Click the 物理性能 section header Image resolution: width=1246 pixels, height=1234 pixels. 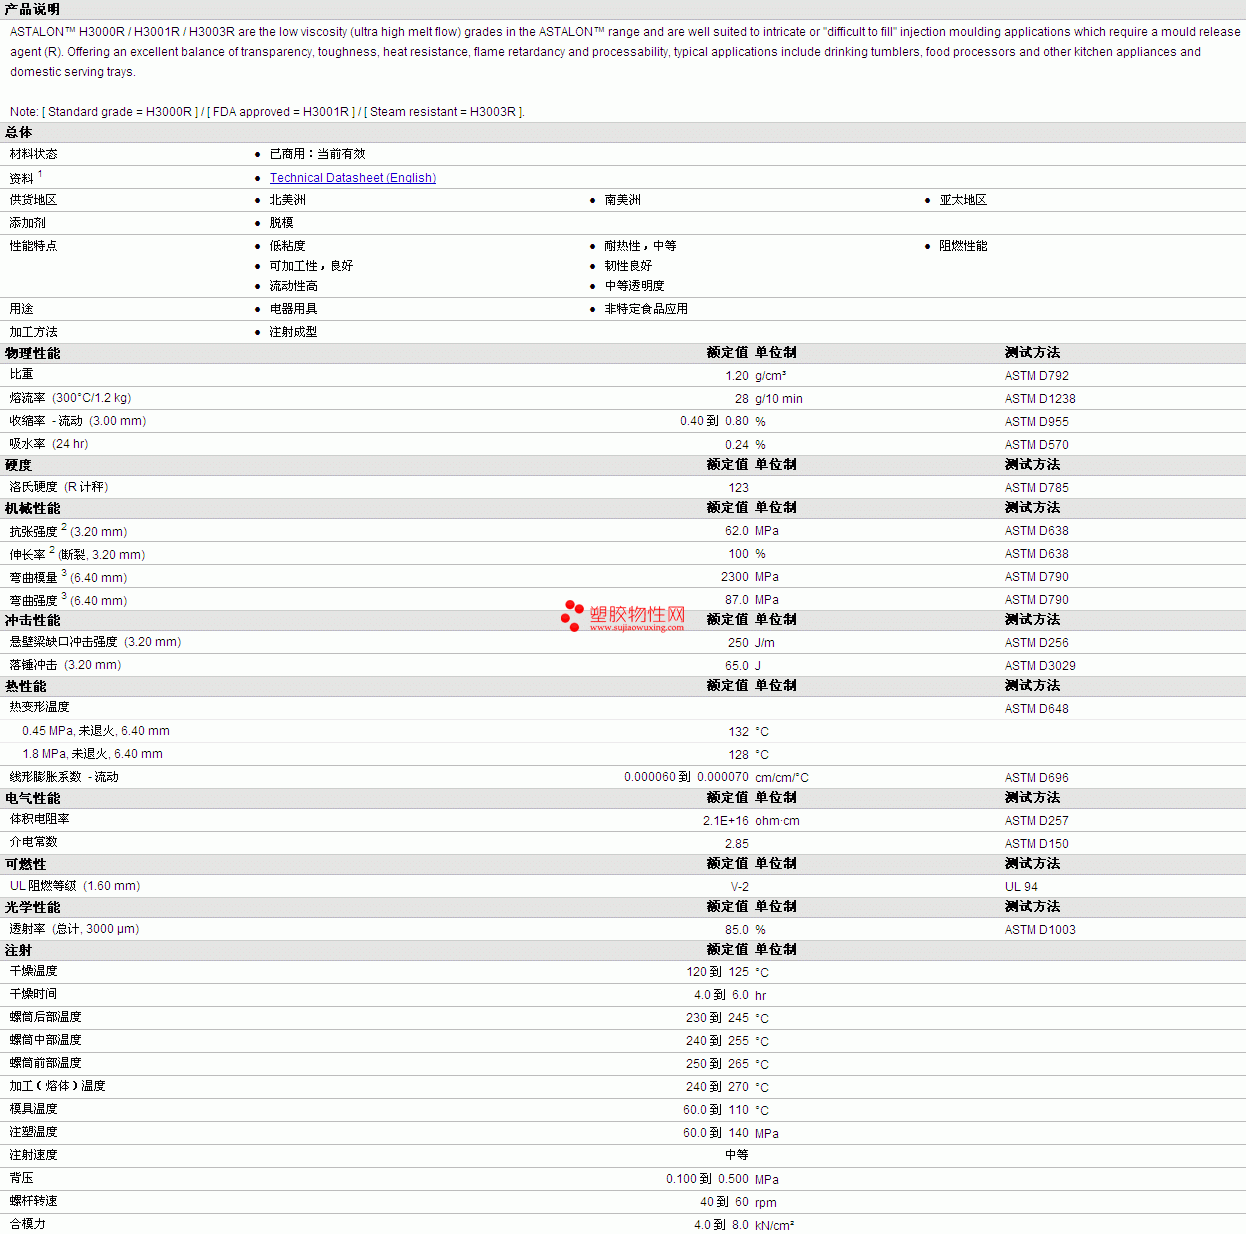[x=33, y=353]
